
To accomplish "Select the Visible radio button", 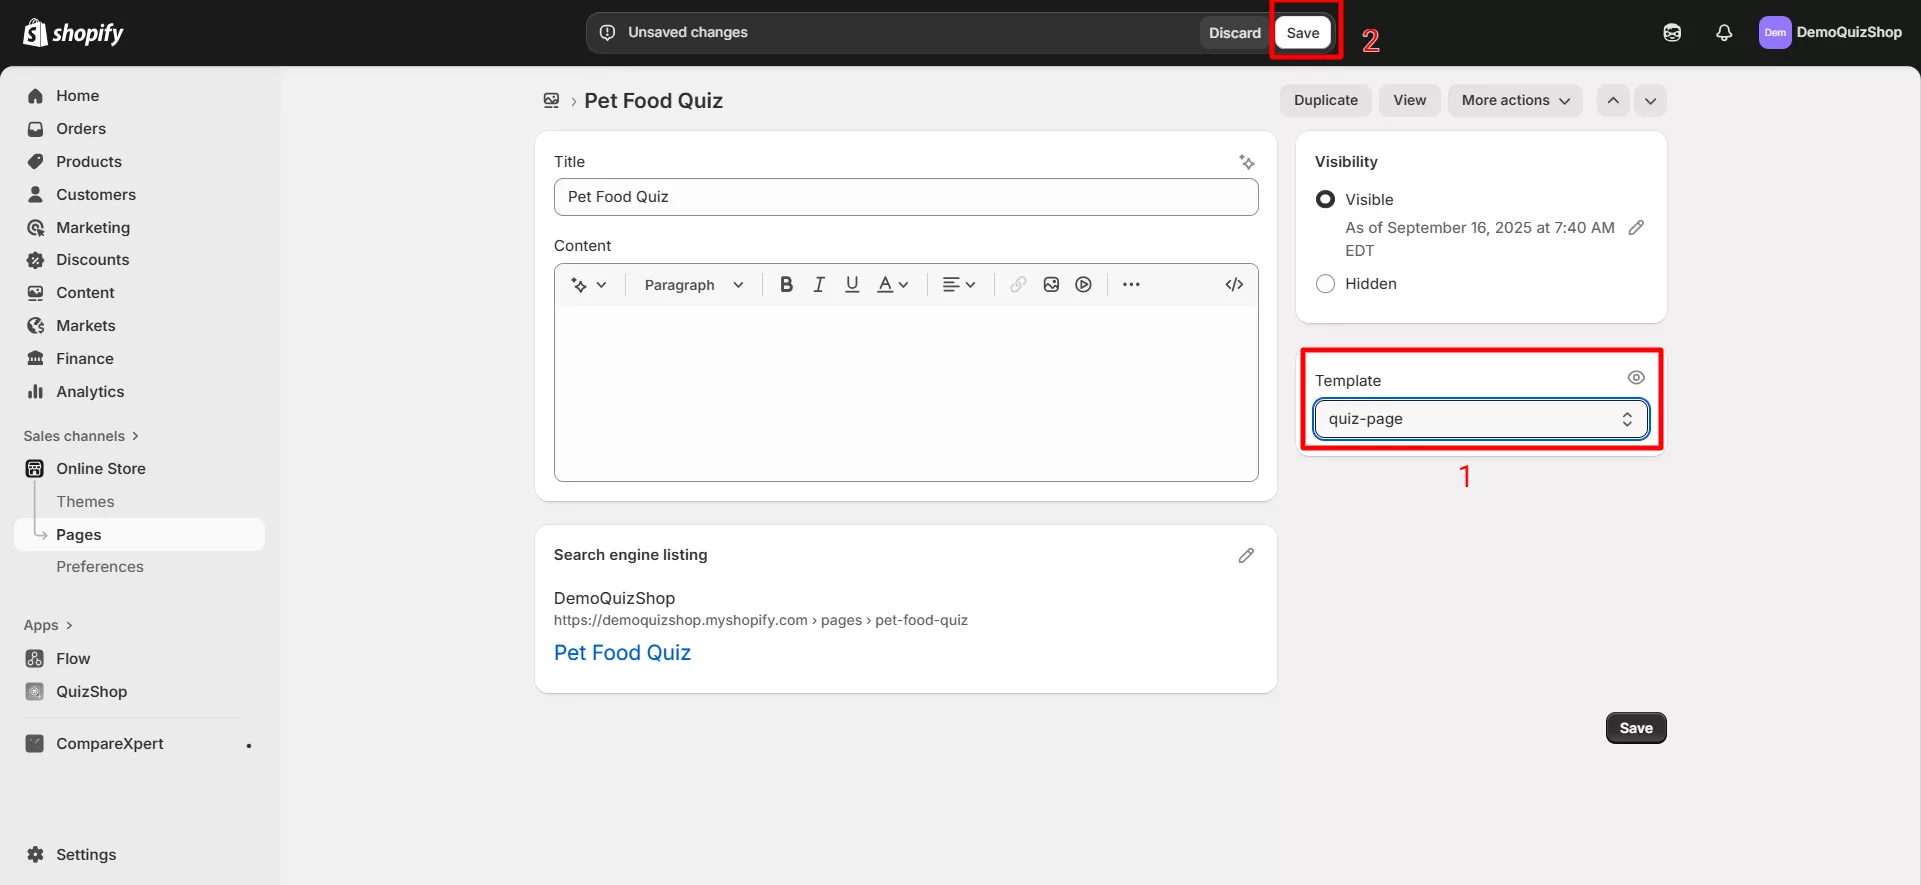I will coord(1326,200).
